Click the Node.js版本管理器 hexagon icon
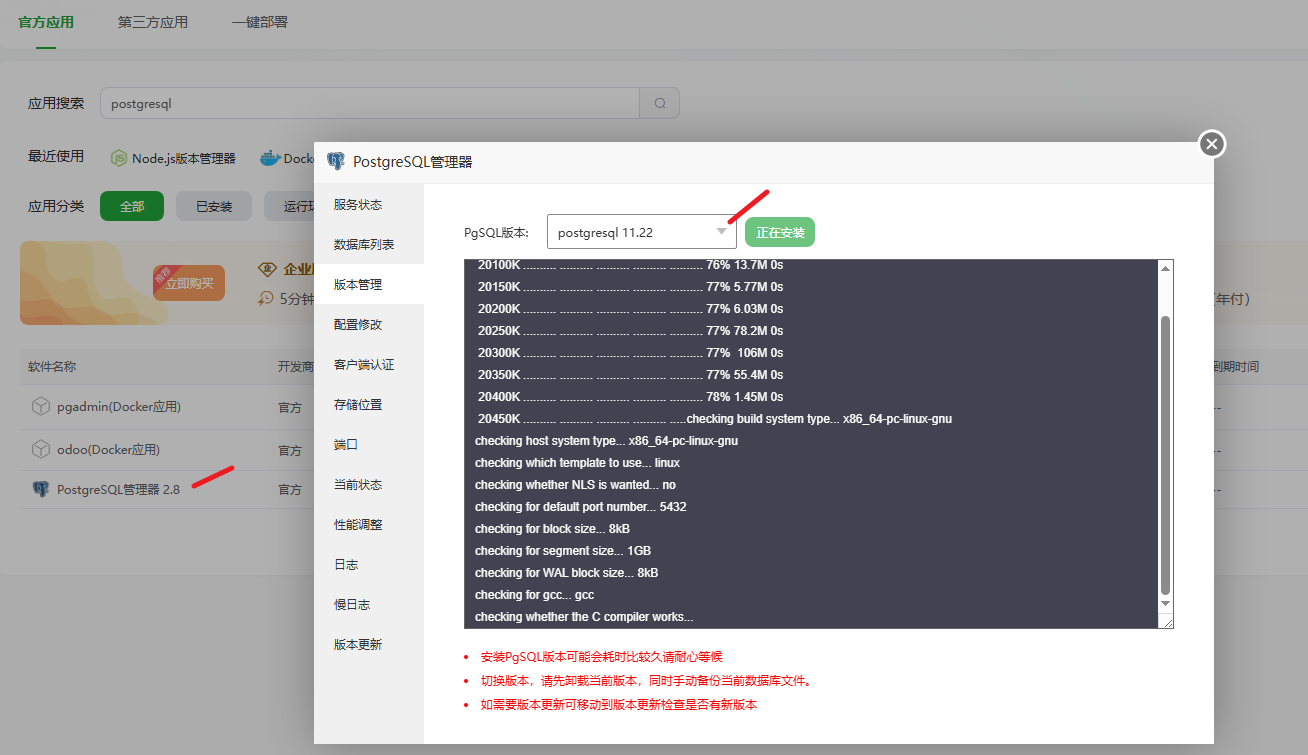The width and height of the screenshot is (1308, 755). [x=117, y=158]
